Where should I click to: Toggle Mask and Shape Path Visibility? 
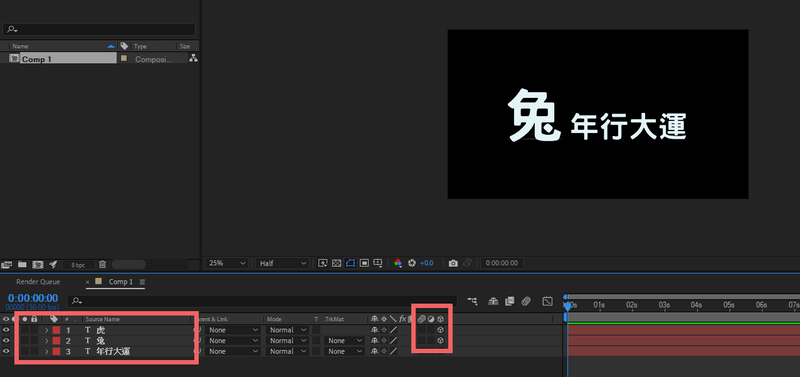351,263
